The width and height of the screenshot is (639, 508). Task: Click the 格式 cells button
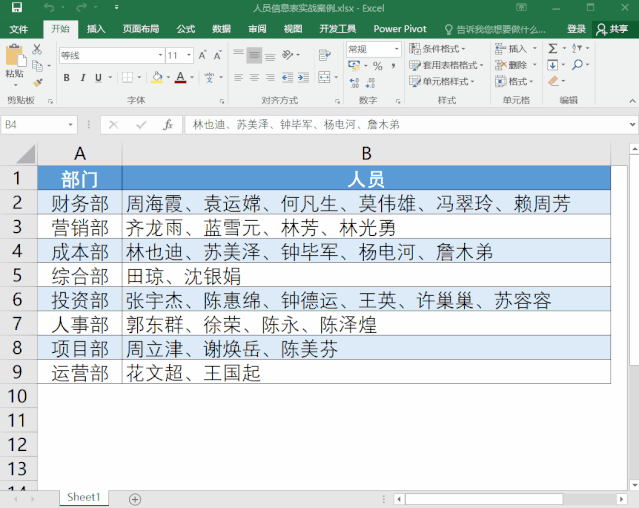pos(515,81)
